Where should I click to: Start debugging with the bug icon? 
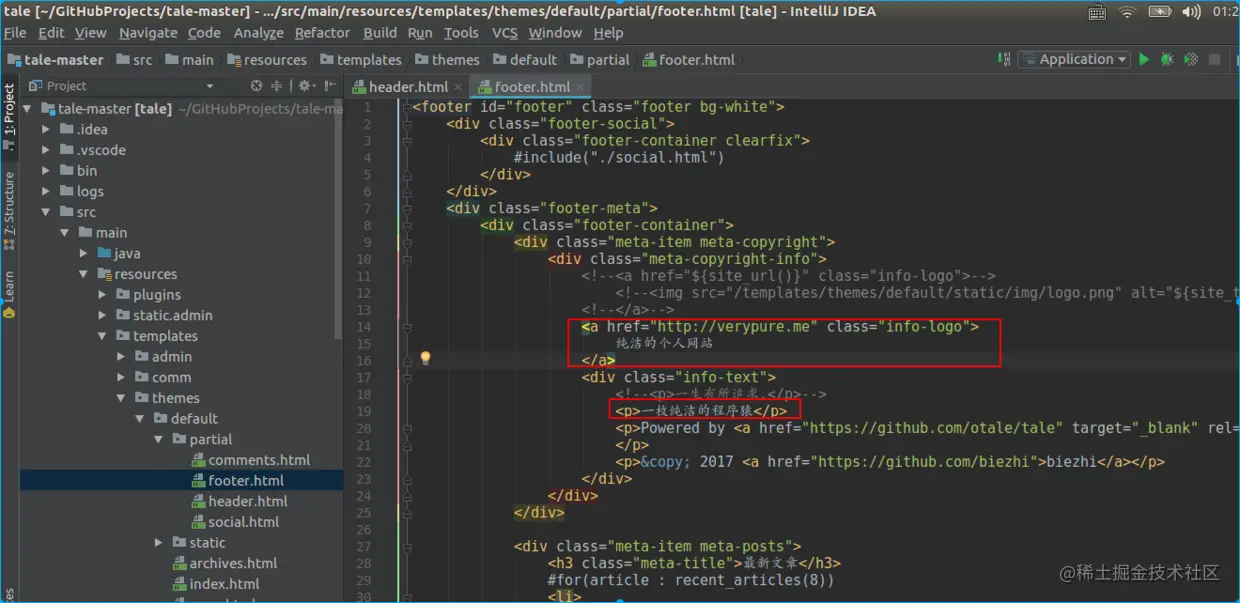click(x=1167, y=60)
